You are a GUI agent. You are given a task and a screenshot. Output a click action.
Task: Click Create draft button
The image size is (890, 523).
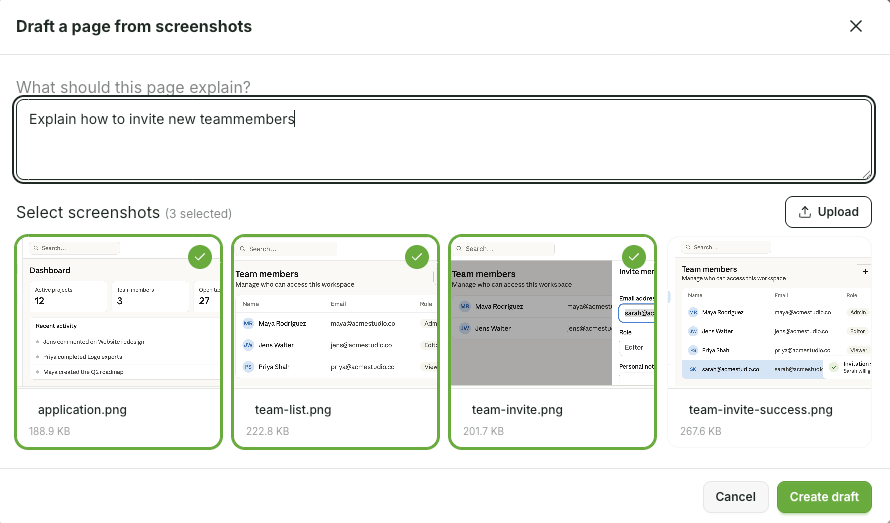(x=824, y=497)
